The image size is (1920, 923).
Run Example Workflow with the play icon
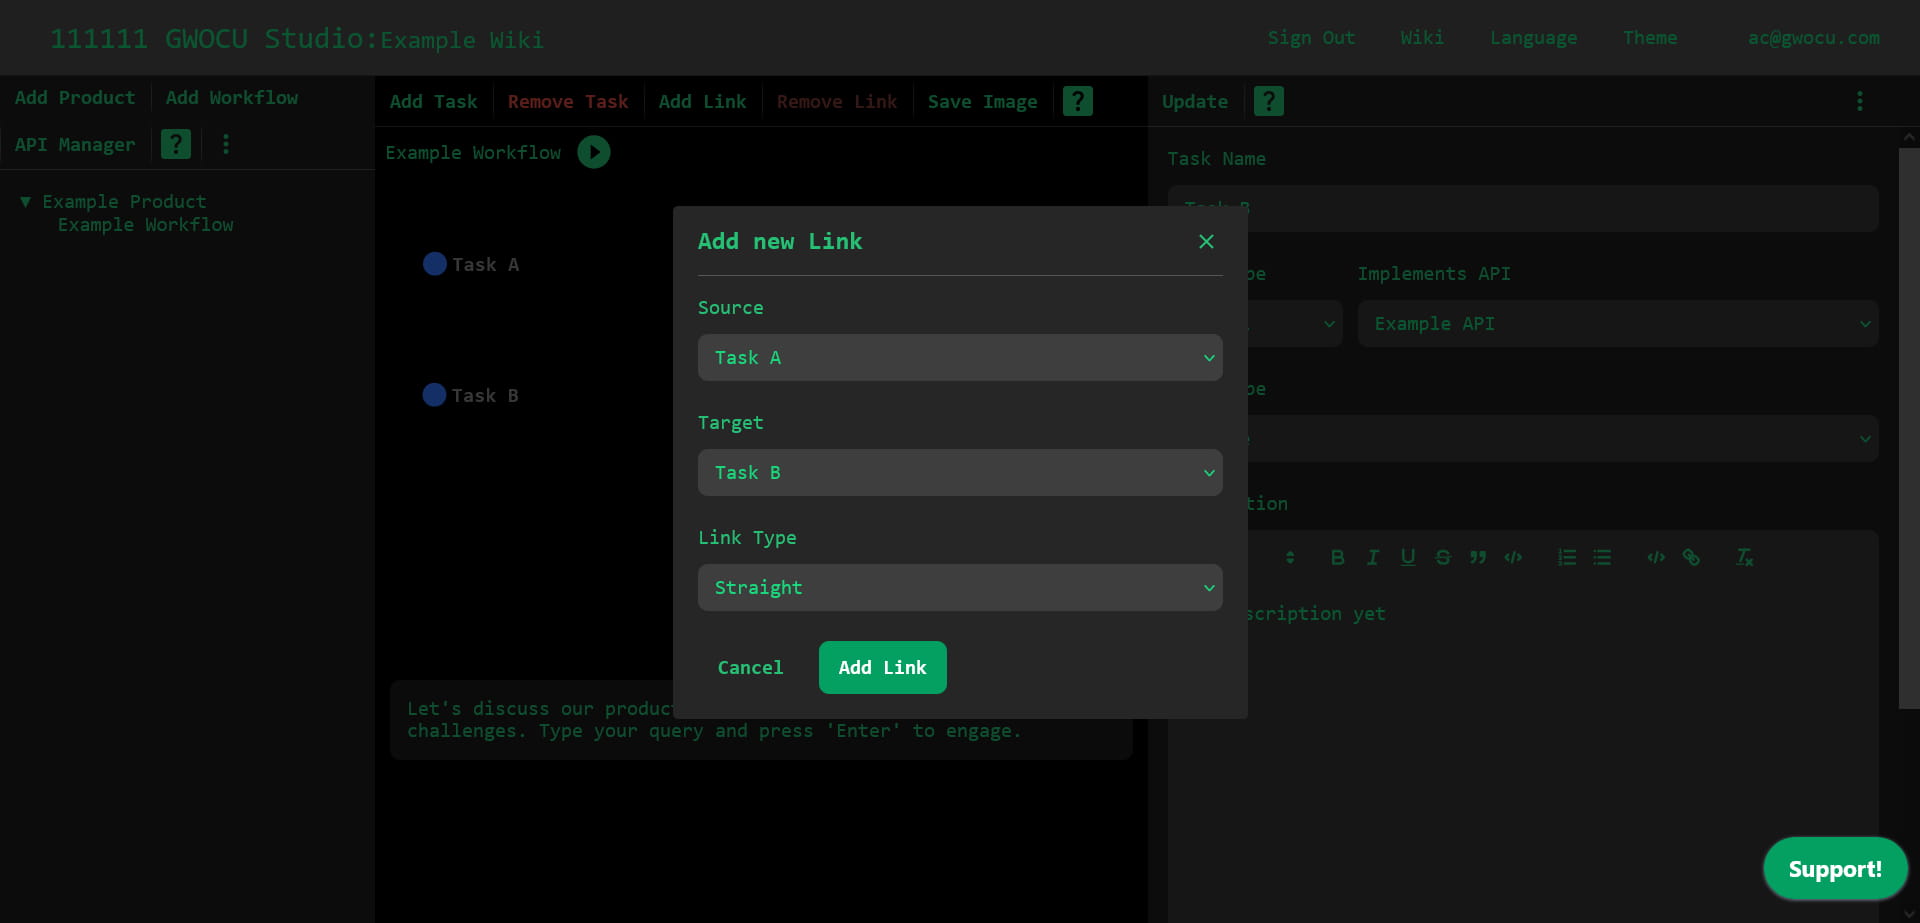(x=594, y=152)
